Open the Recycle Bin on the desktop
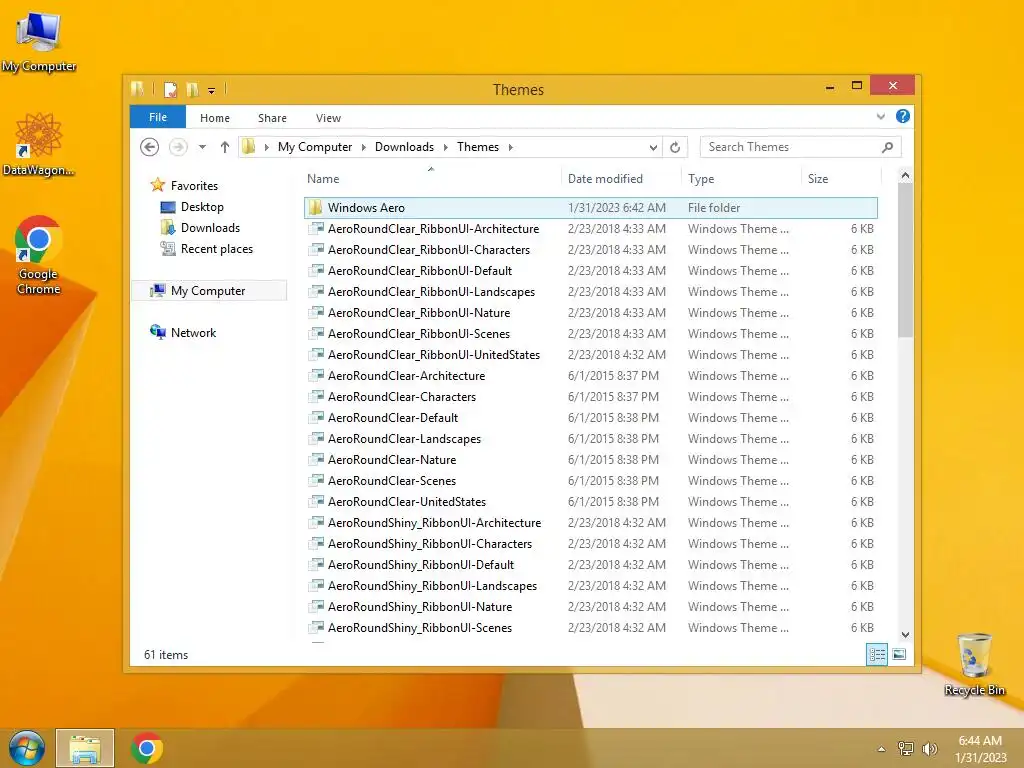 (x=974, y=664)
